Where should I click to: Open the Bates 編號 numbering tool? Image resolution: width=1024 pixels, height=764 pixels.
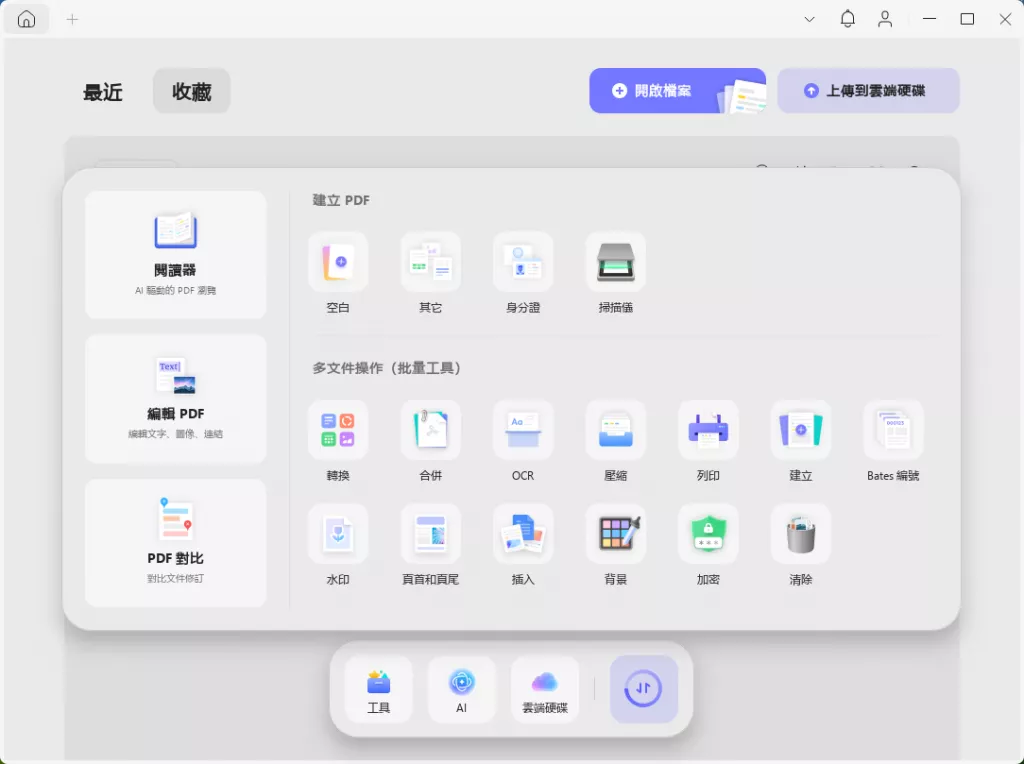tap(893, 430)
